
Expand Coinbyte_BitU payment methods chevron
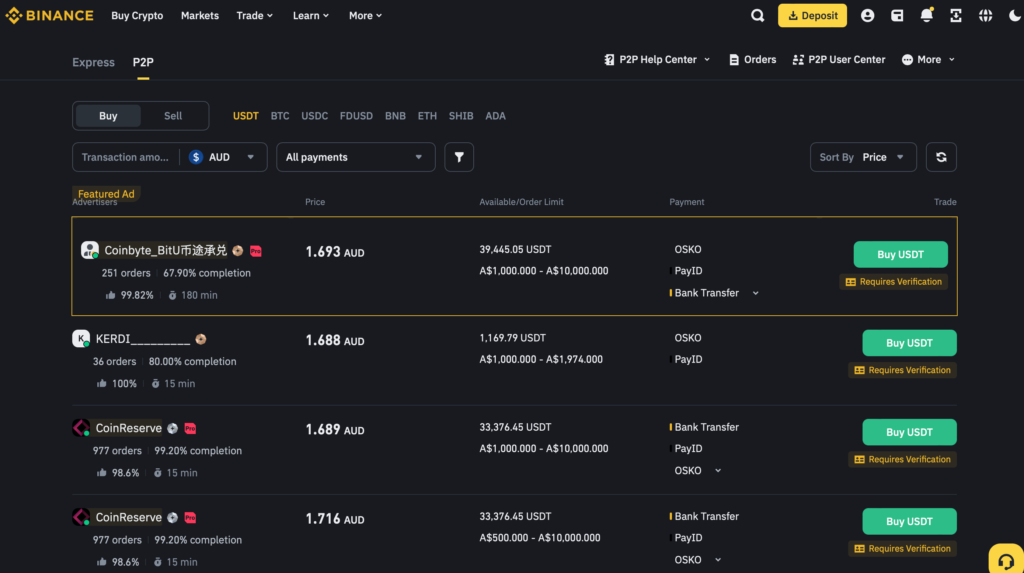pos(756,293)
